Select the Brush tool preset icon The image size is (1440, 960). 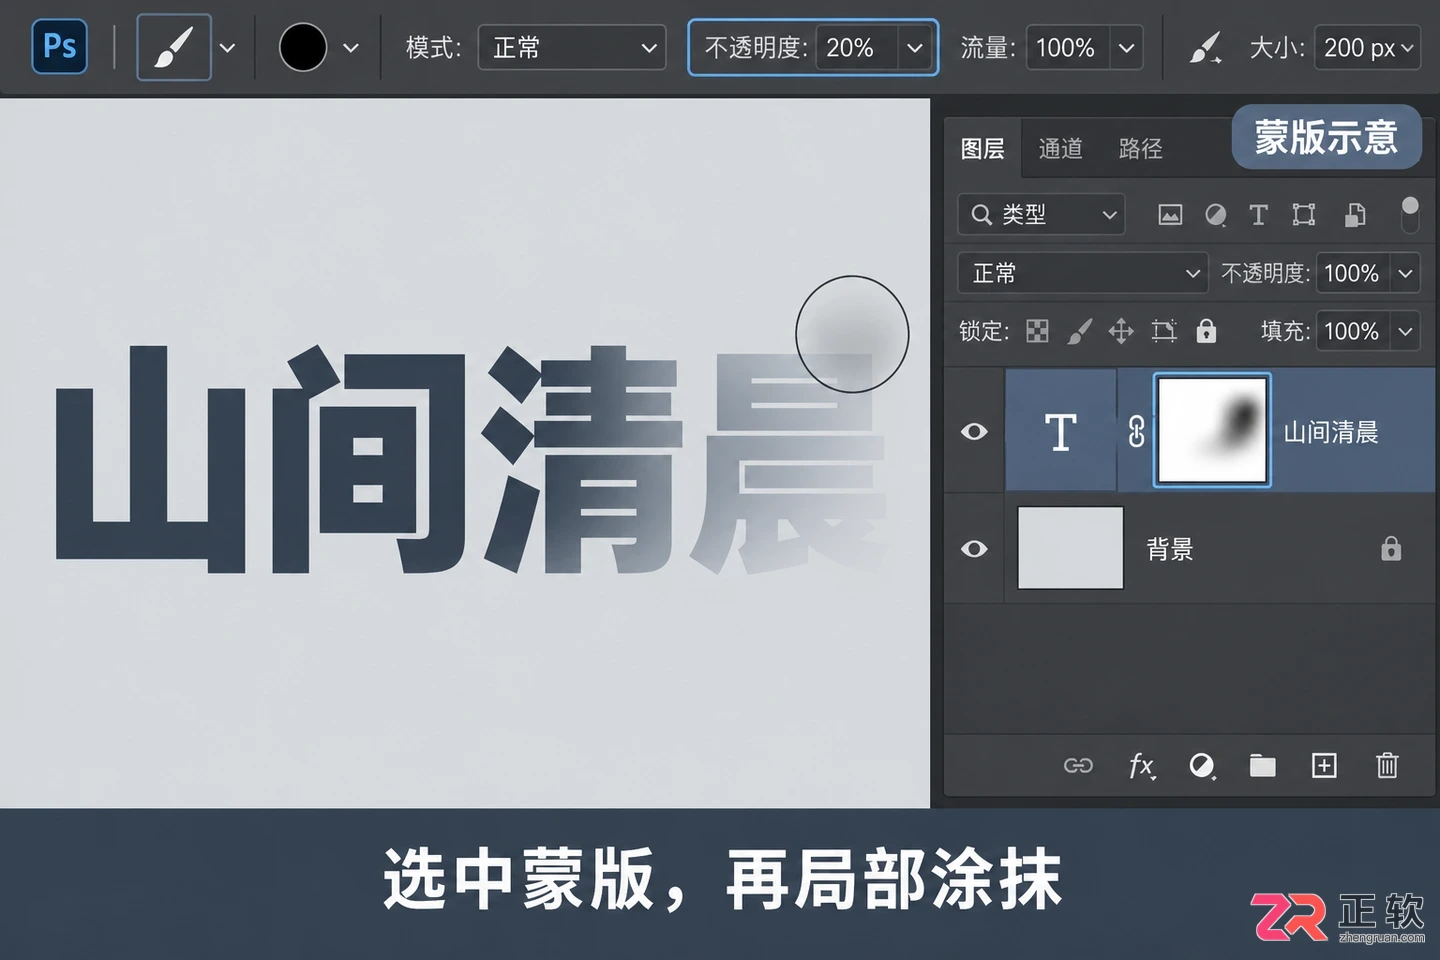[x=174, y=47]
